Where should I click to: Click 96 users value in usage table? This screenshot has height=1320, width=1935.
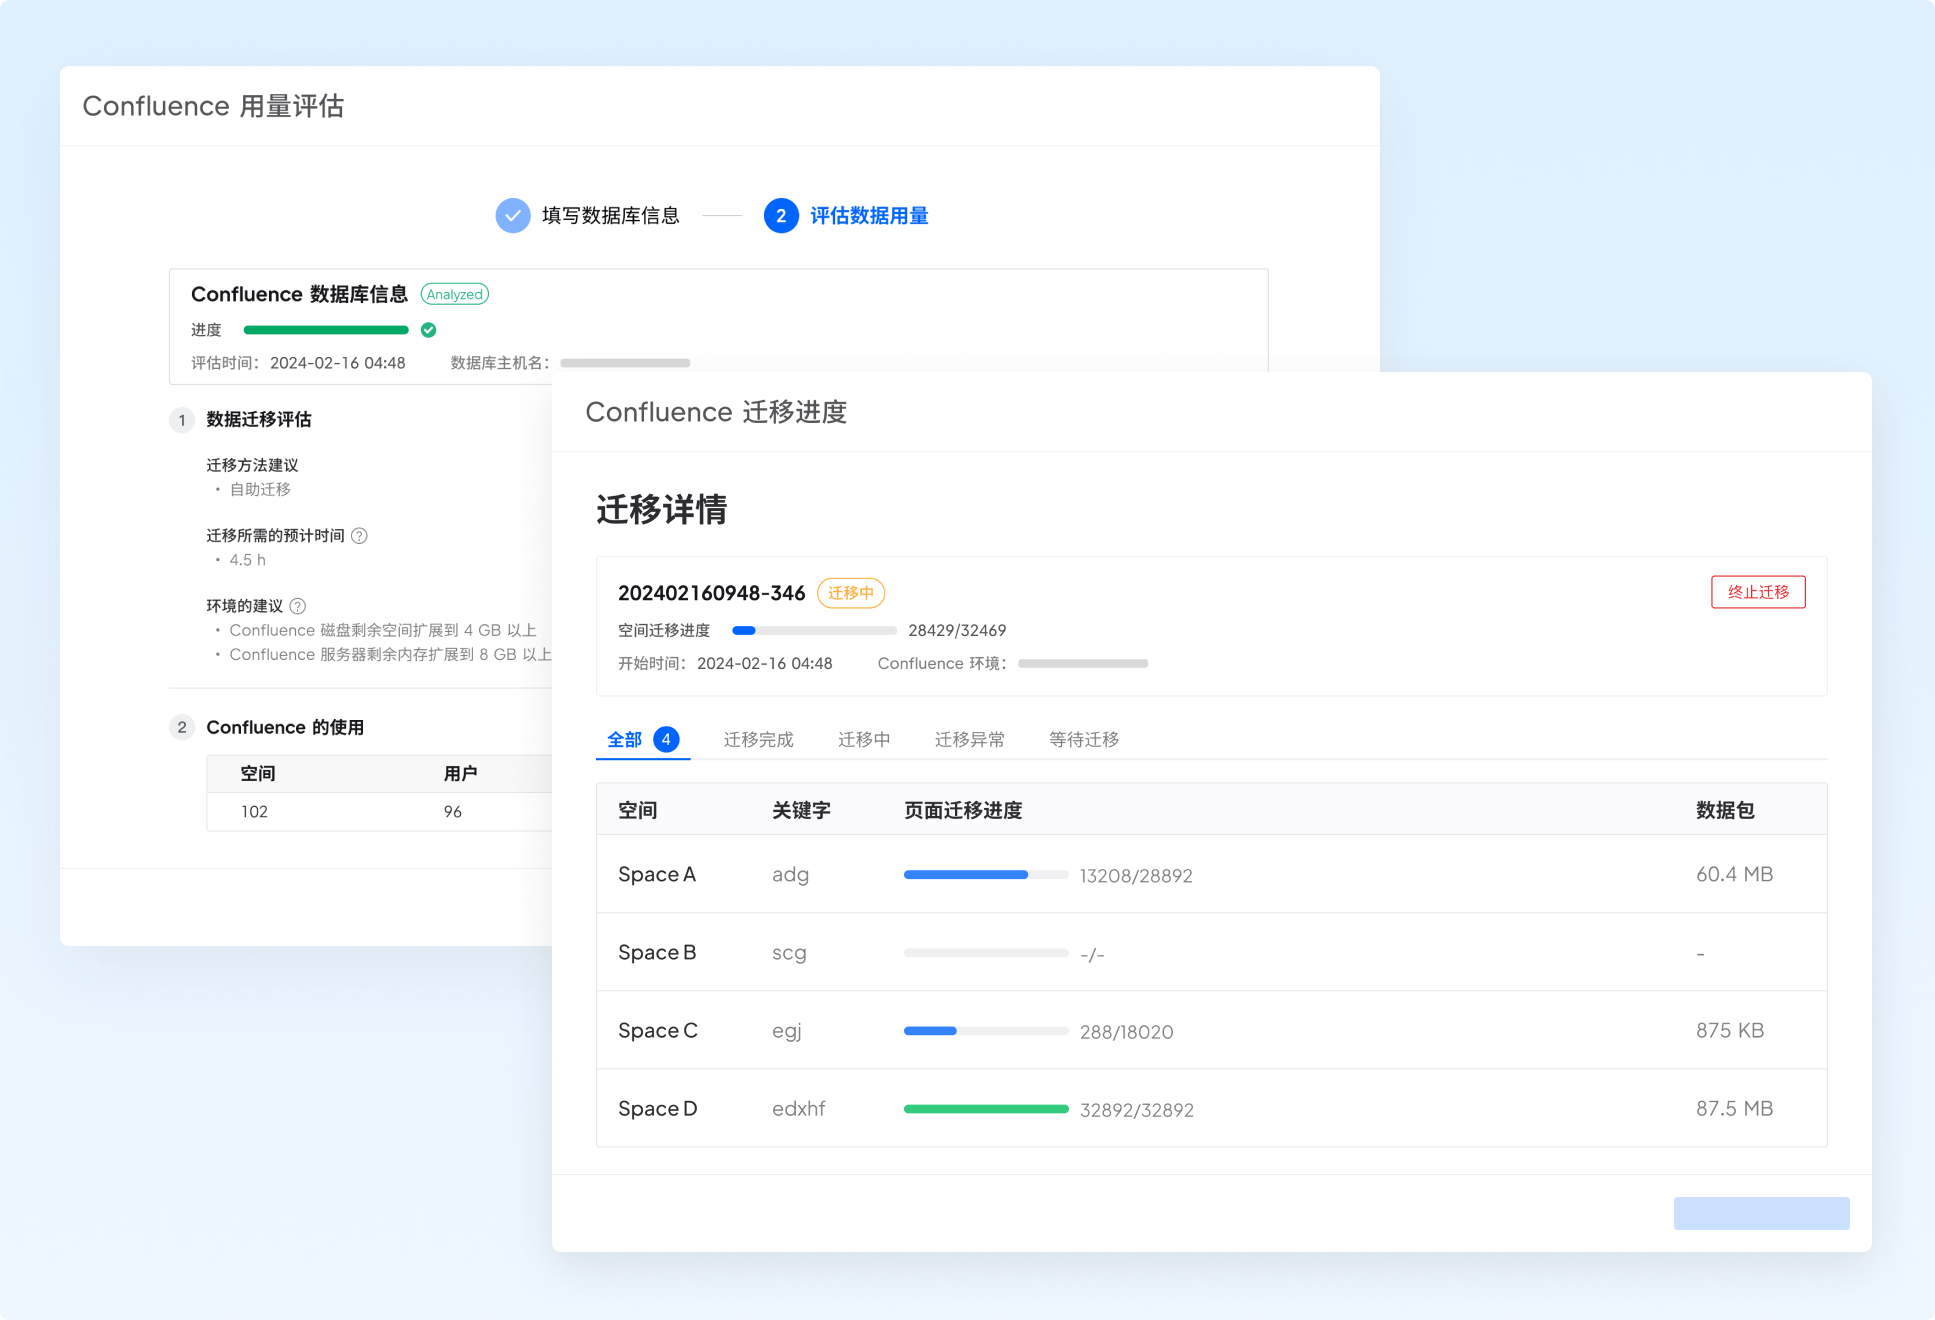pyautogui.click(x=453, y=812)
